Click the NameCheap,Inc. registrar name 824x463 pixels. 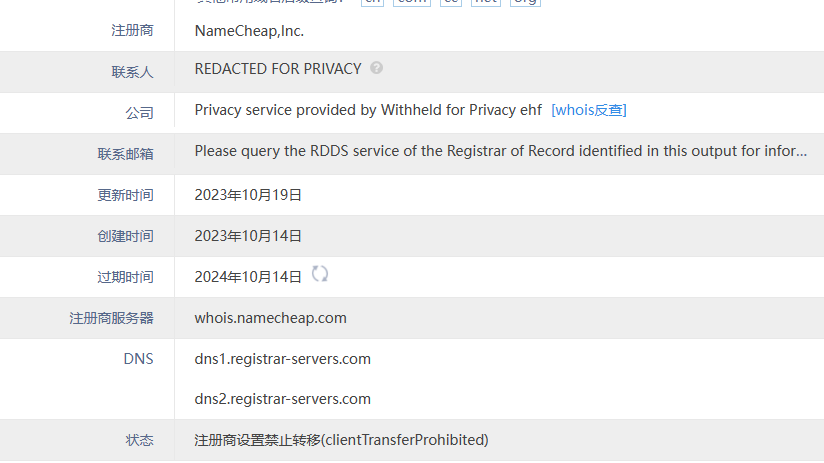point(249,30)
